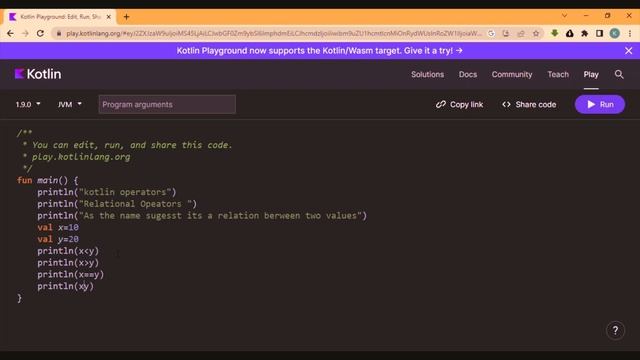Go back with the browser back arrow

[x=10, y=33]
